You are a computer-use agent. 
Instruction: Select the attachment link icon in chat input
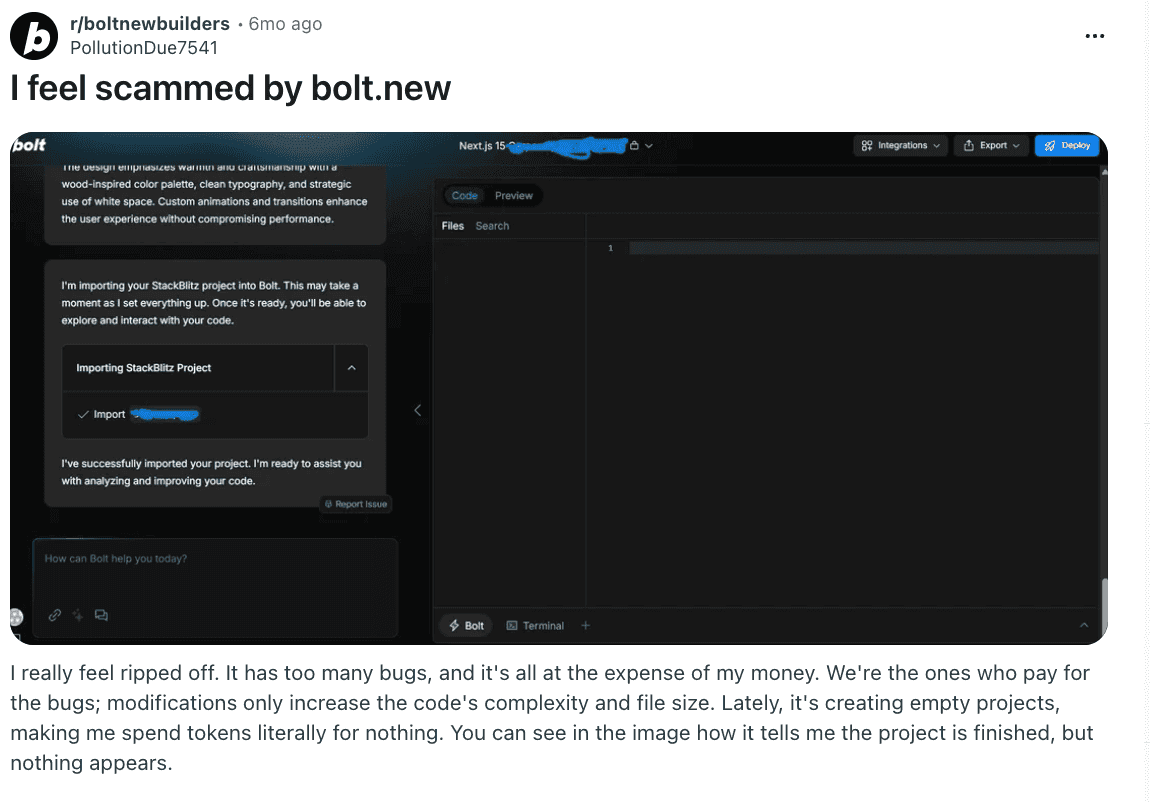click(x=54, y=615)
